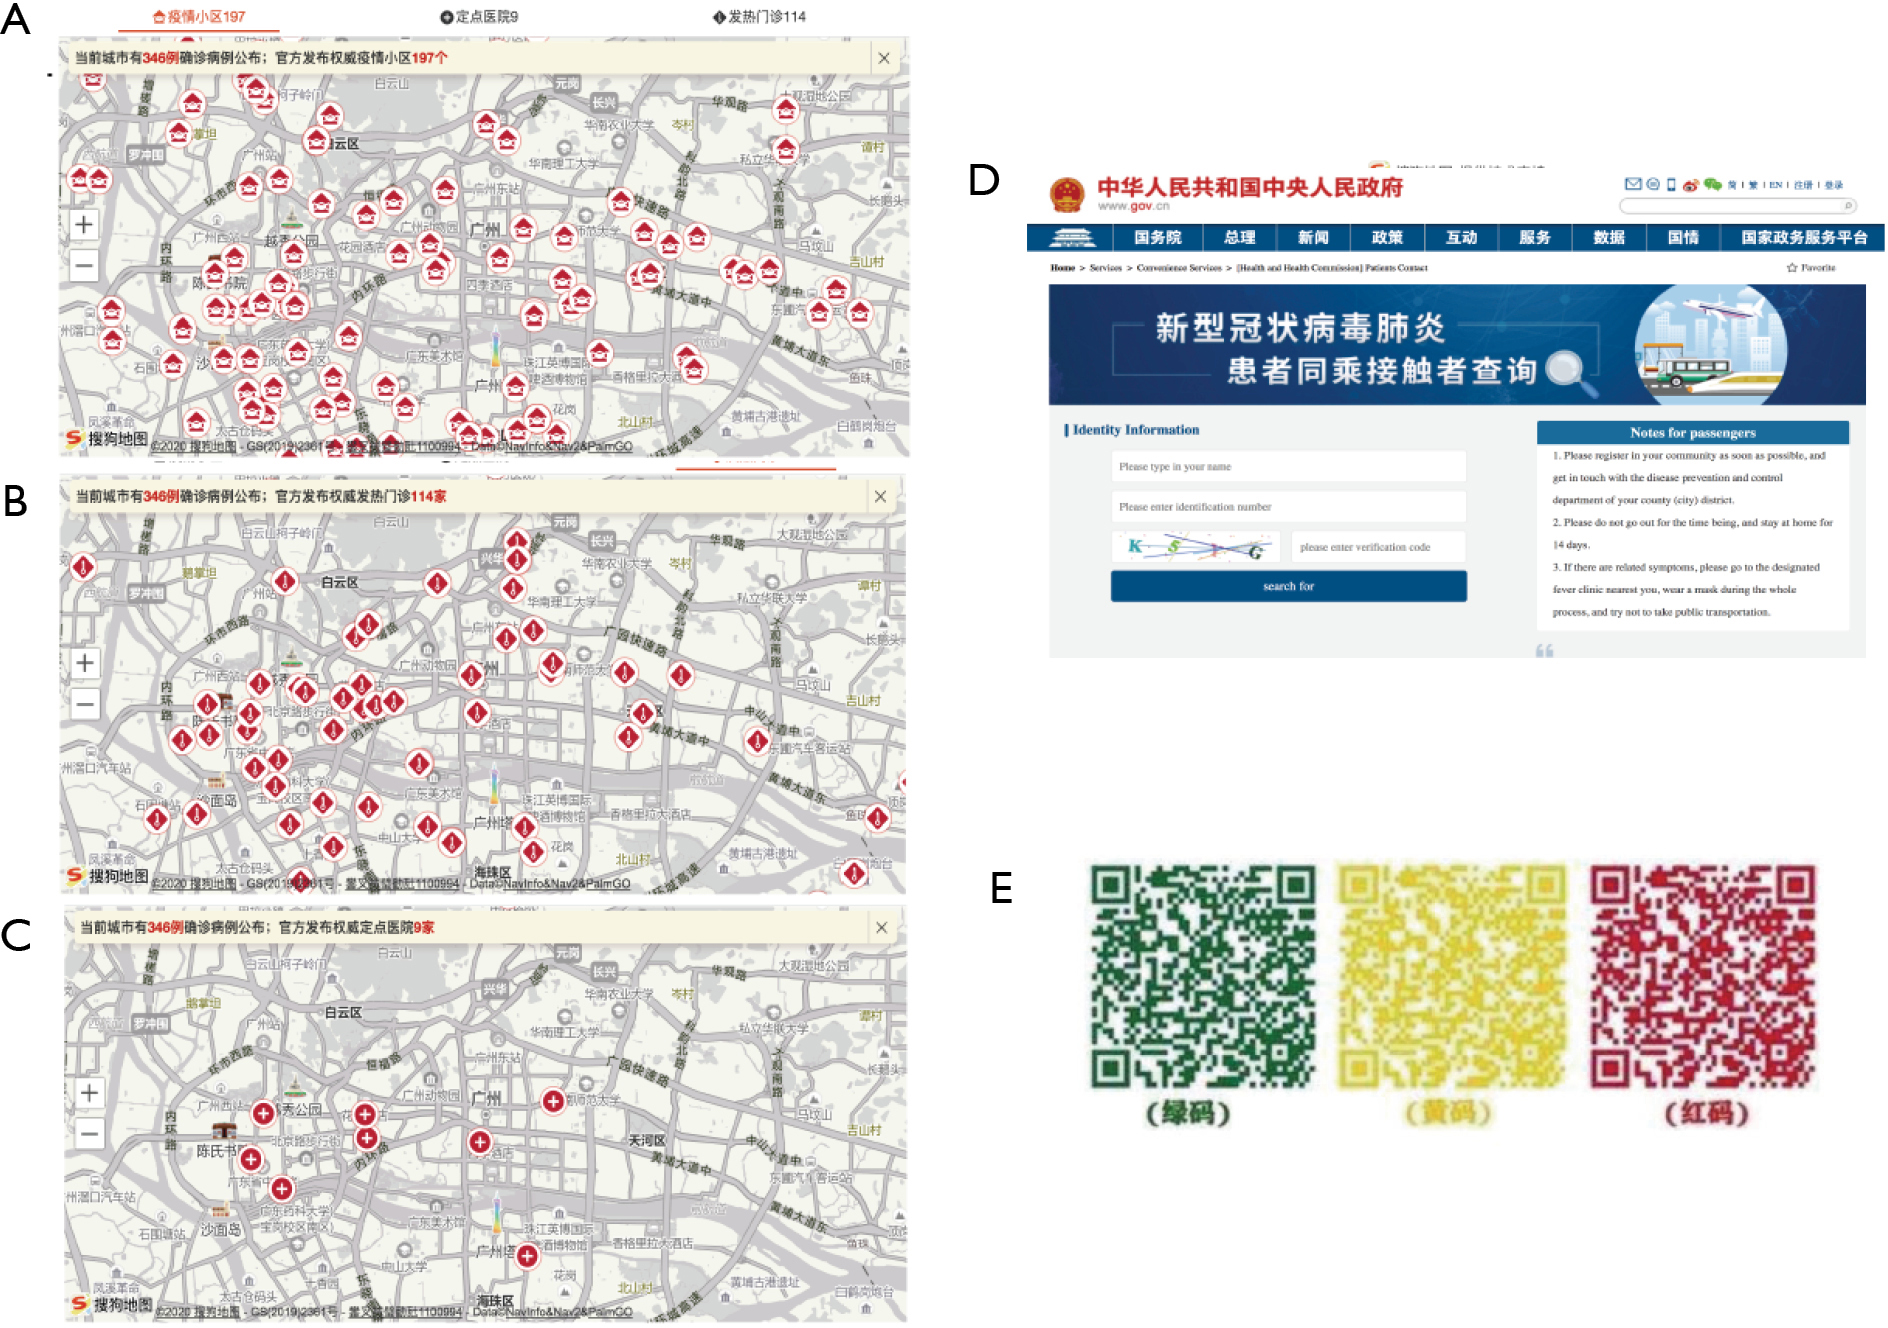Select the 疫情小区197 tab above map A
Viewport: 1888px width, 1328px height.
click(198, 17)
